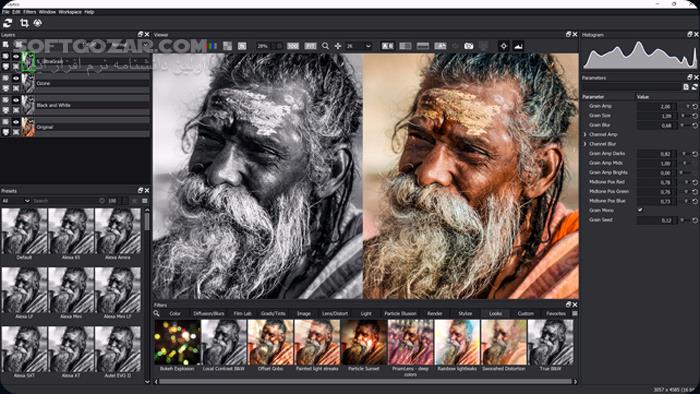Screen dimensions: 700x394
Task: Select the Default preset thumbnail
Action: pyautogui.click(x=24, y=231)
